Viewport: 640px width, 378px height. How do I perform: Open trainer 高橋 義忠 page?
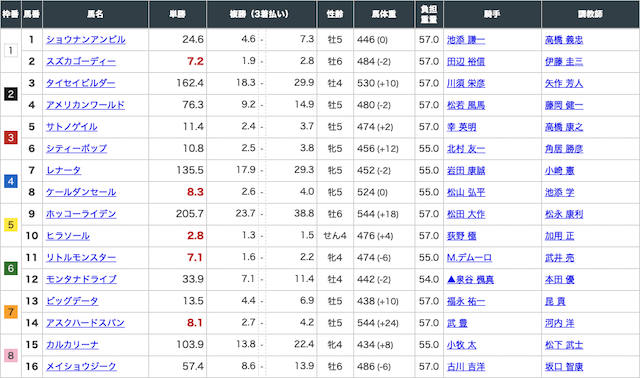[x=564, y=40]
